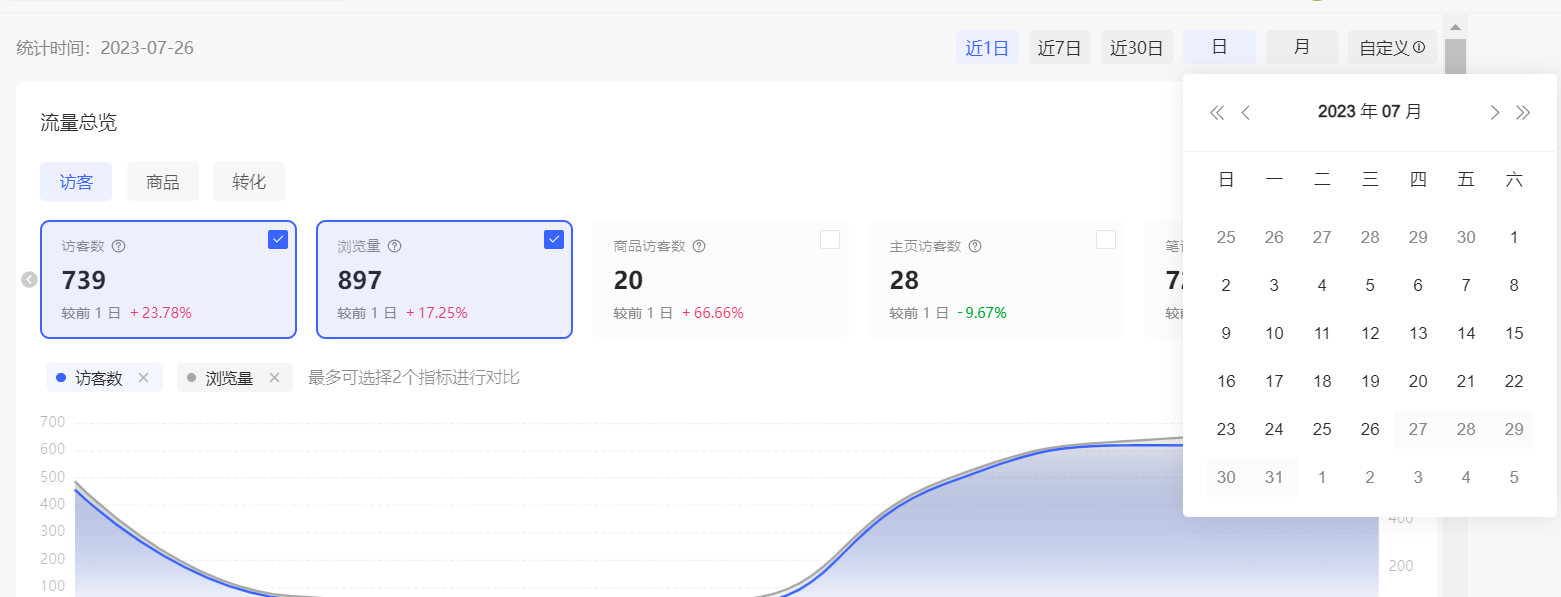
Task: Open 自定义 custom date range
Action: click(1391, 48)
